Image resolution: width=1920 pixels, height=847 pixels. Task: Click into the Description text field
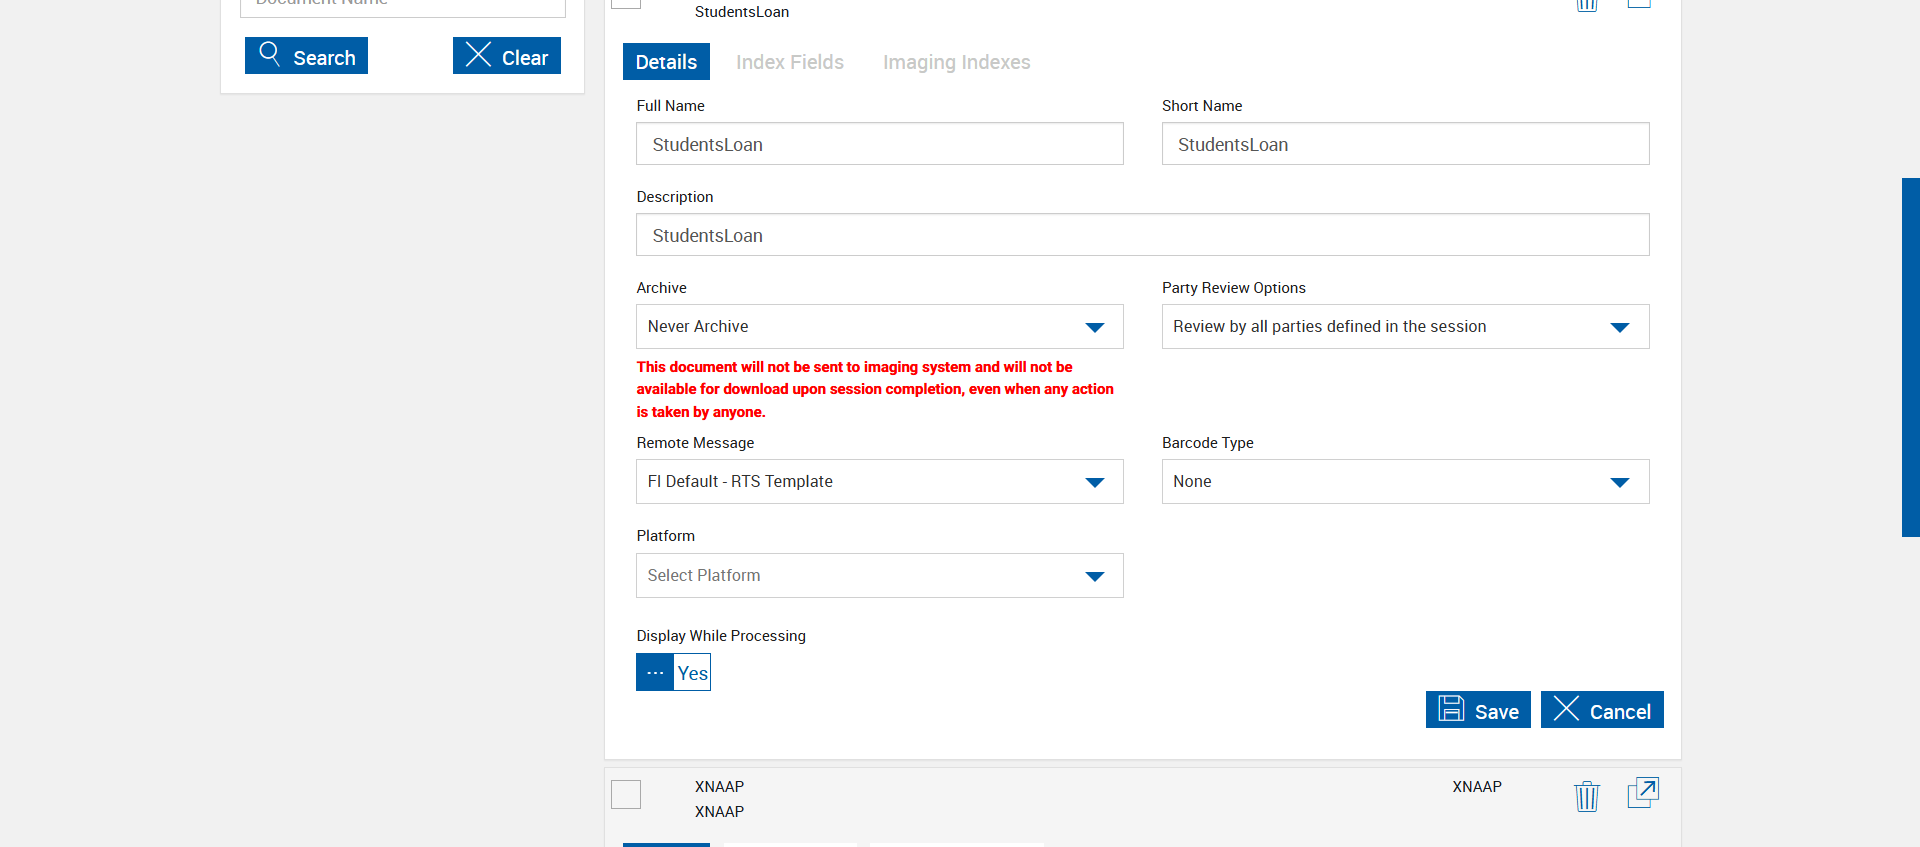[1142, 235]
